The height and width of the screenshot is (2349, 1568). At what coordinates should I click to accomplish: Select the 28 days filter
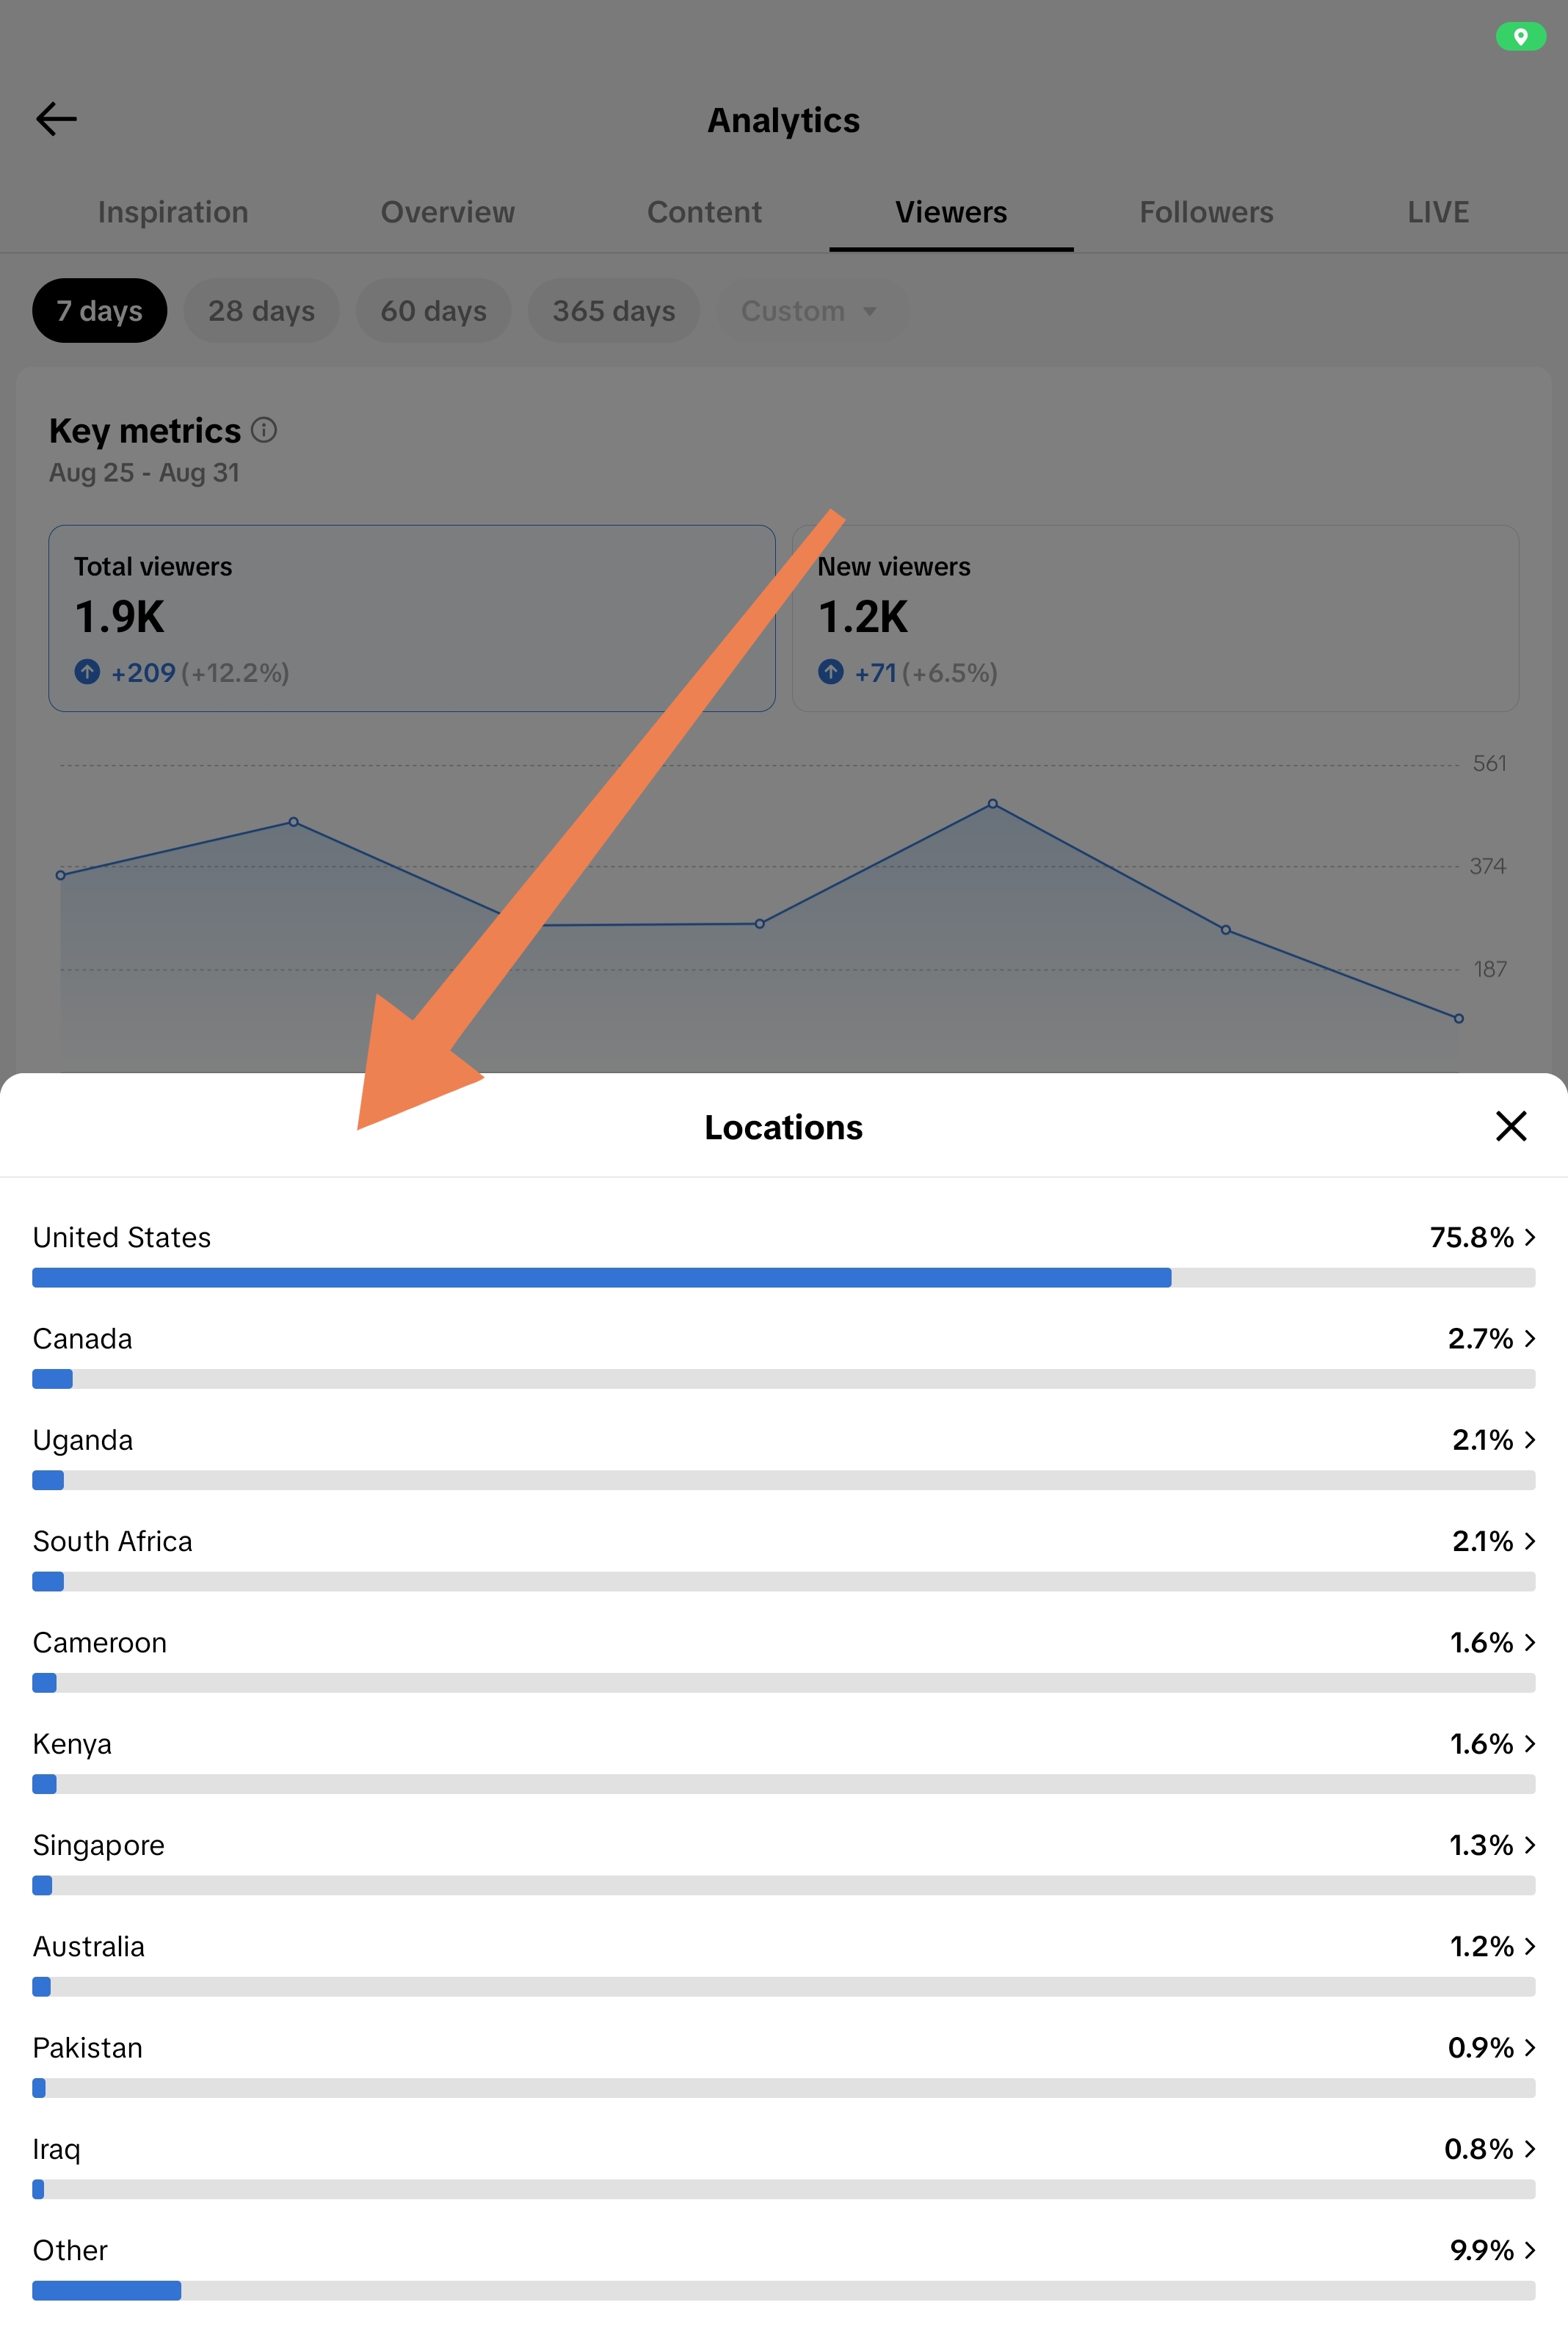click(x=261, y=311)
